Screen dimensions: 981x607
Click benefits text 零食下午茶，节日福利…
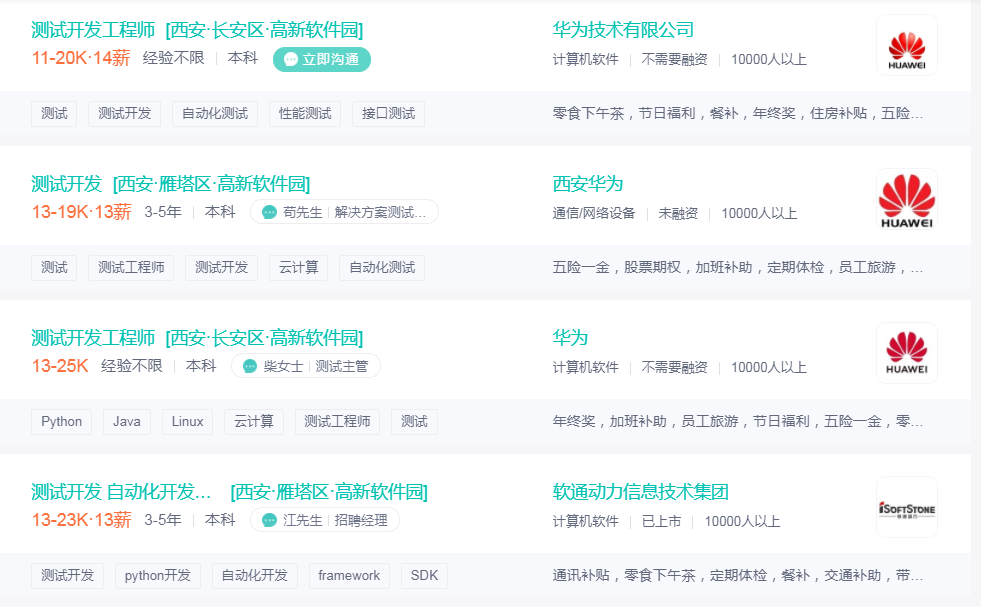tap(738, 114)
